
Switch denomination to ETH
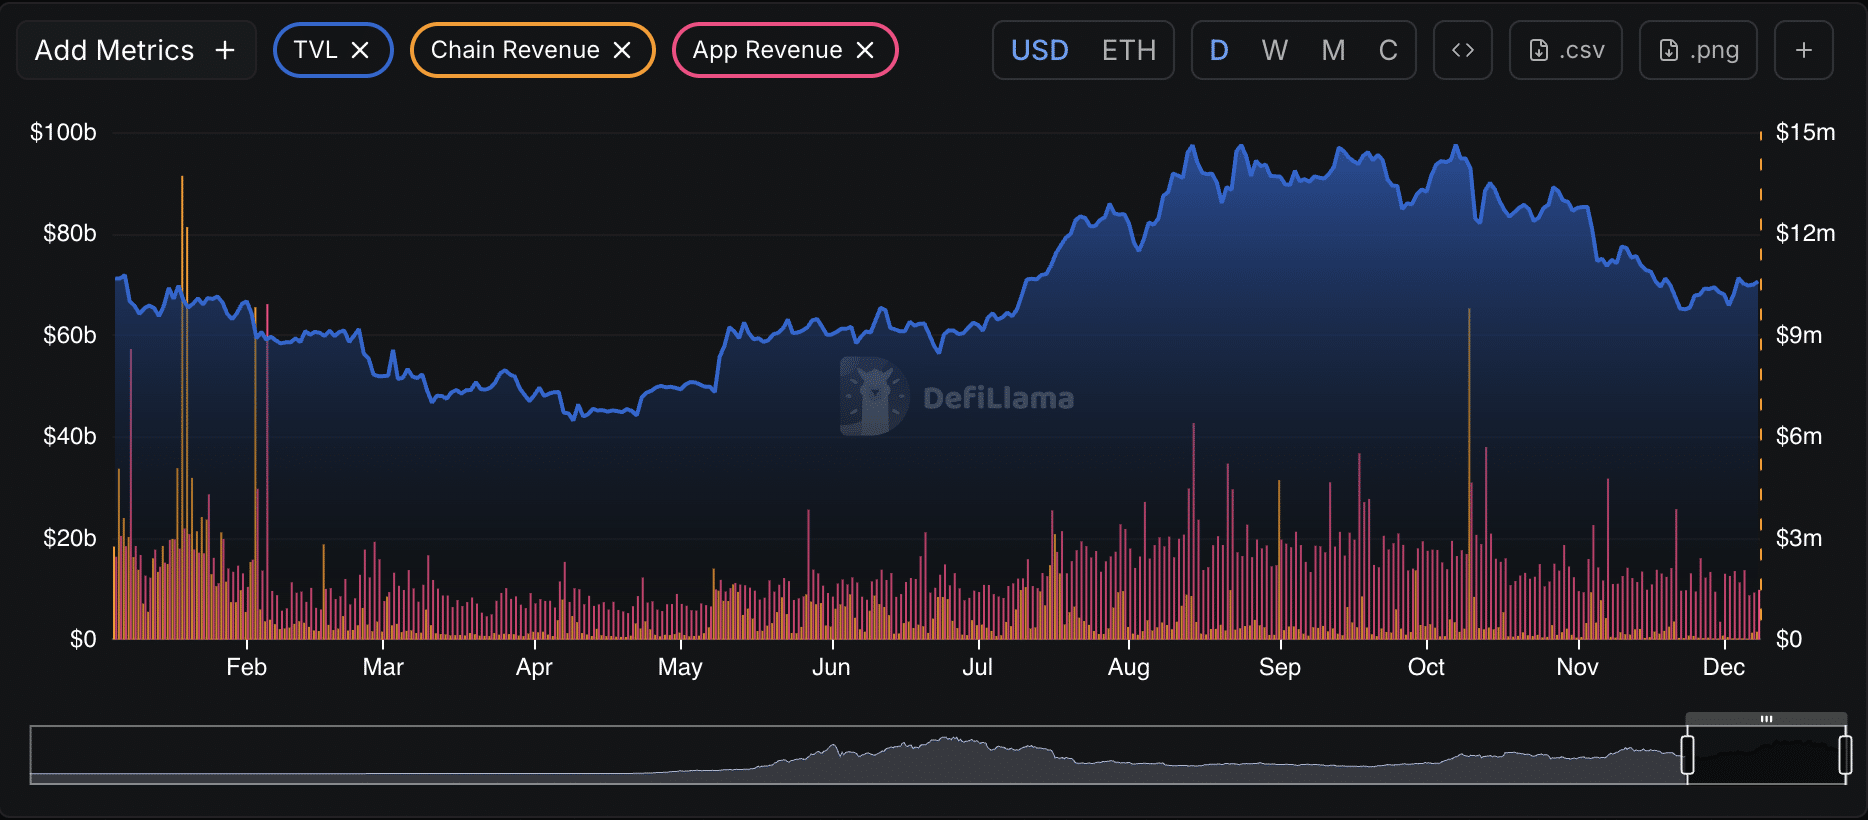pyautogui.click(x=1128, y=50)
